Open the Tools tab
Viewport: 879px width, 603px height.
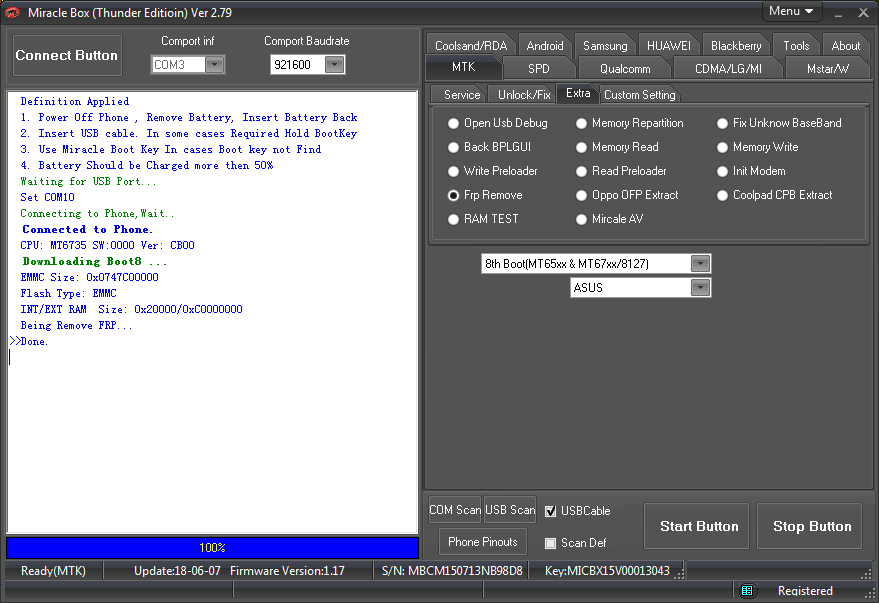(796, 46)
